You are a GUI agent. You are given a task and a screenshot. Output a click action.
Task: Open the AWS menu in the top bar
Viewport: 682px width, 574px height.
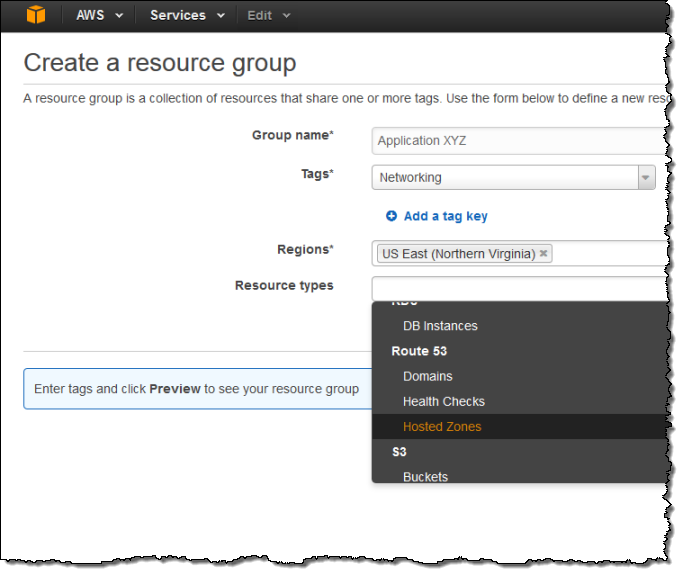click(x=100, y=15)
